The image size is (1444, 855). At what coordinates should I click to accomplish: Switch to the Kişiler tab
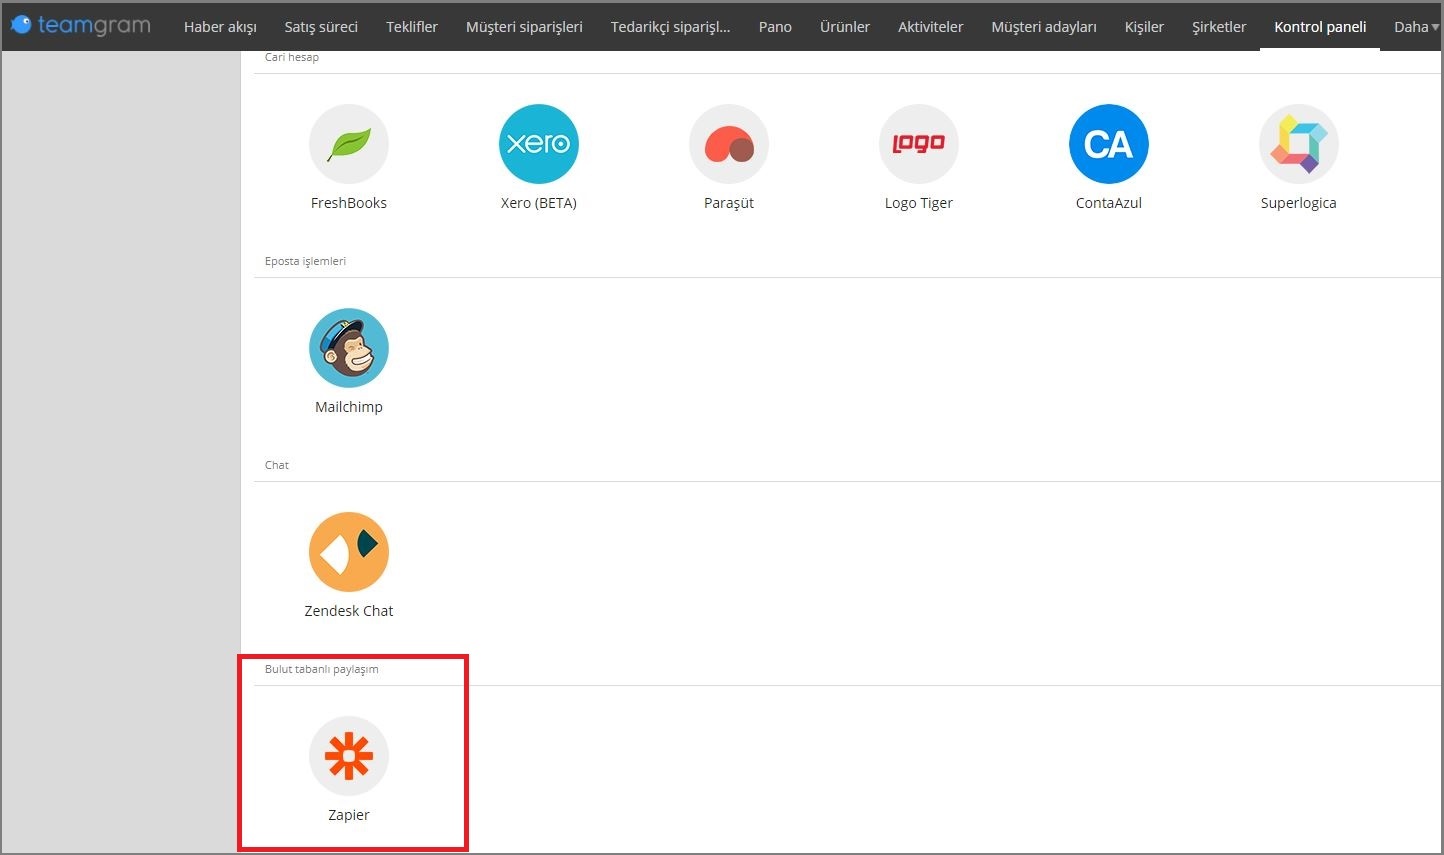tap(1144, 27)
